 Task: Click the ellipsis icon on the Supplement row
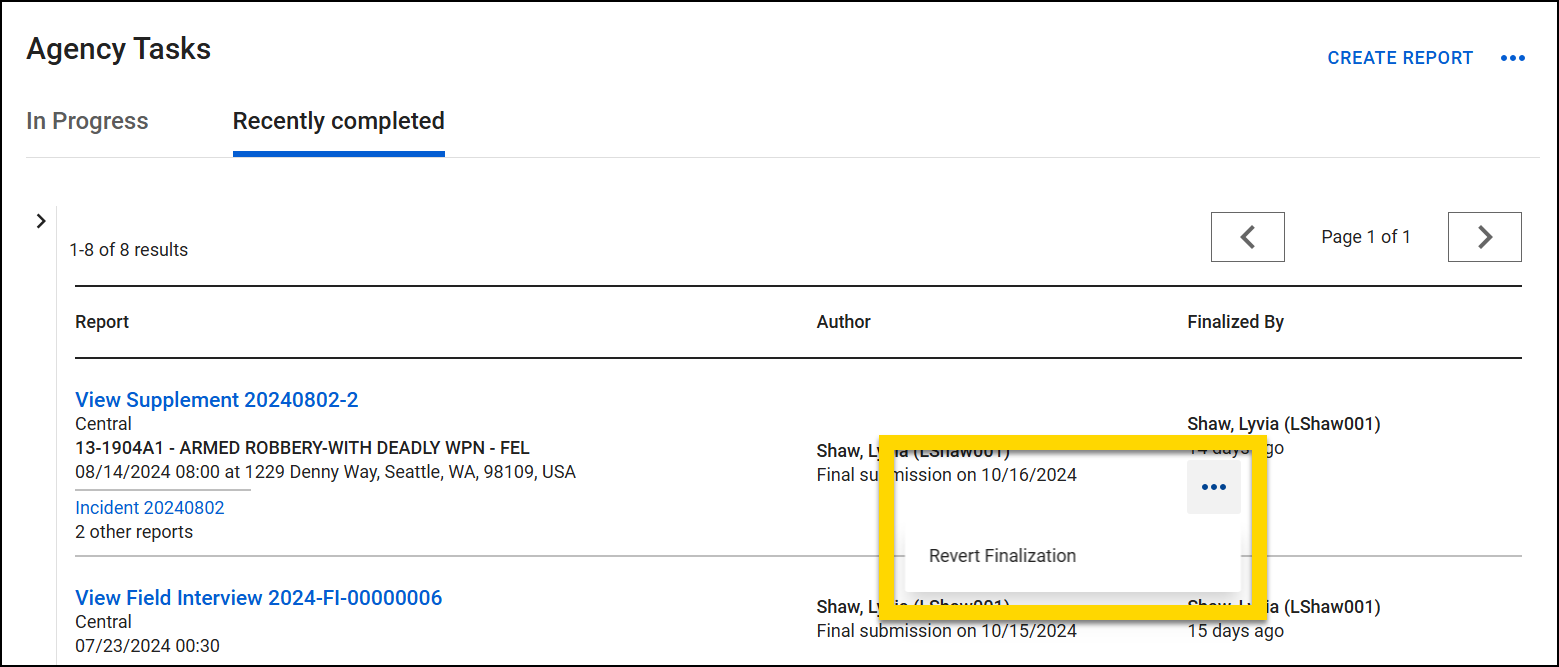(x=1213, y=487)
